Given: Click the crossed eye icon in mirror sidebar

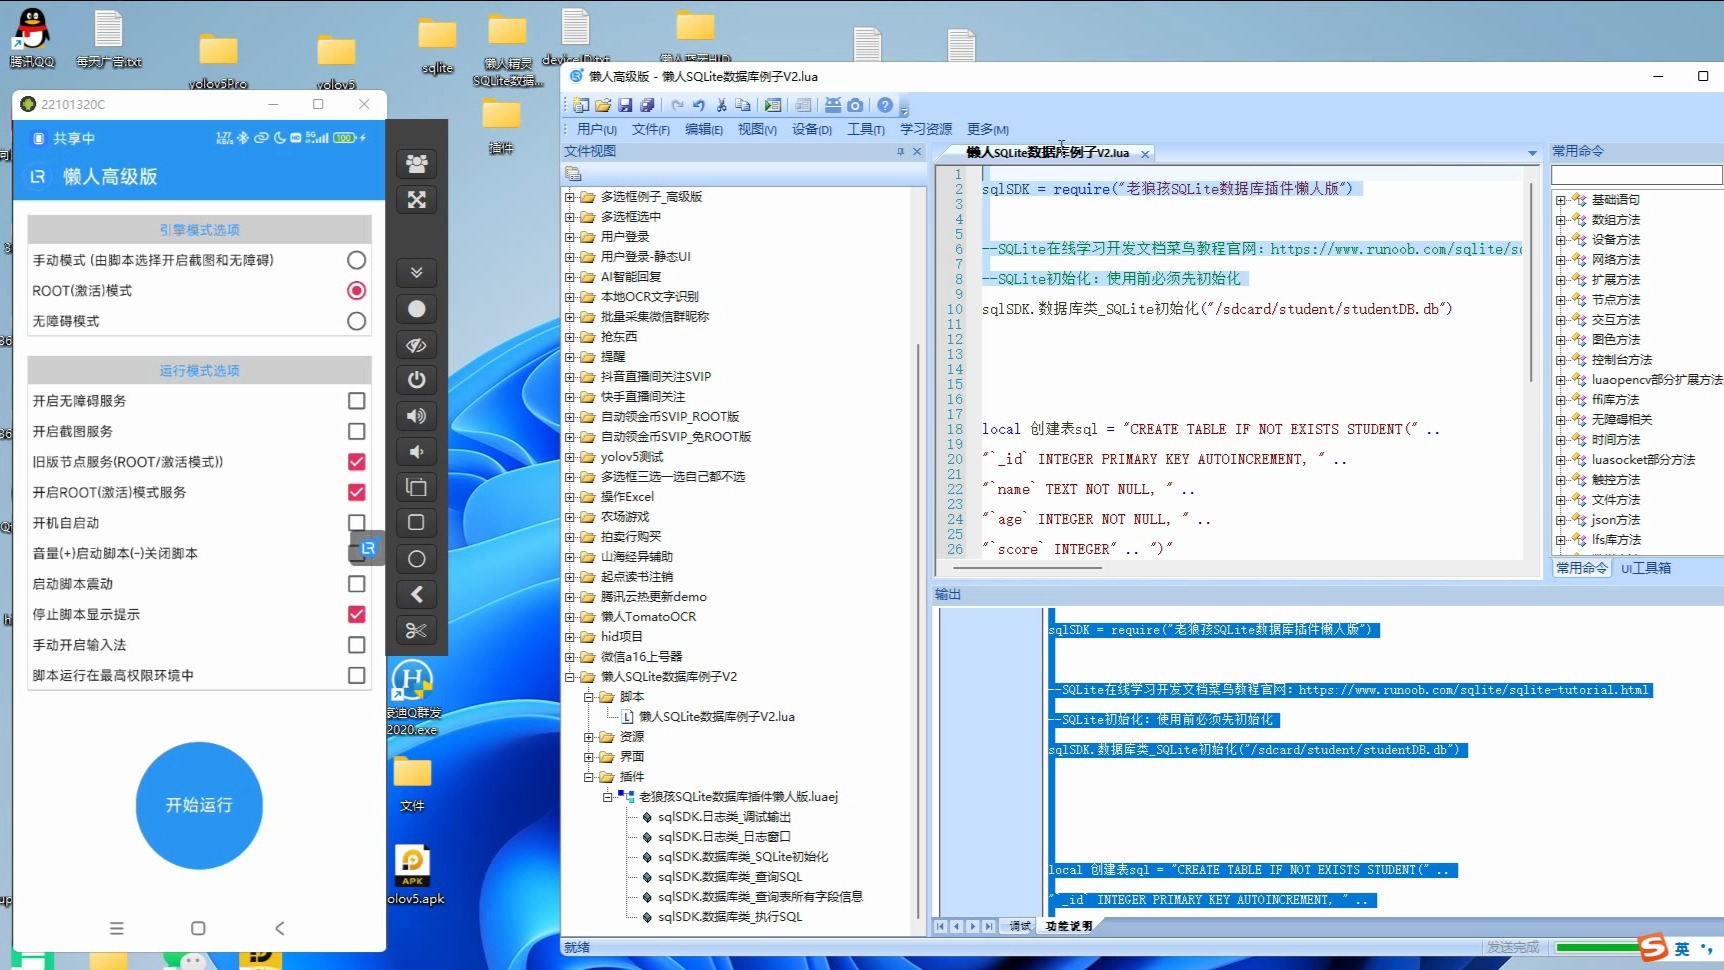Looking at the screenshot, I should pyautogui.click(x=417, y=345).
